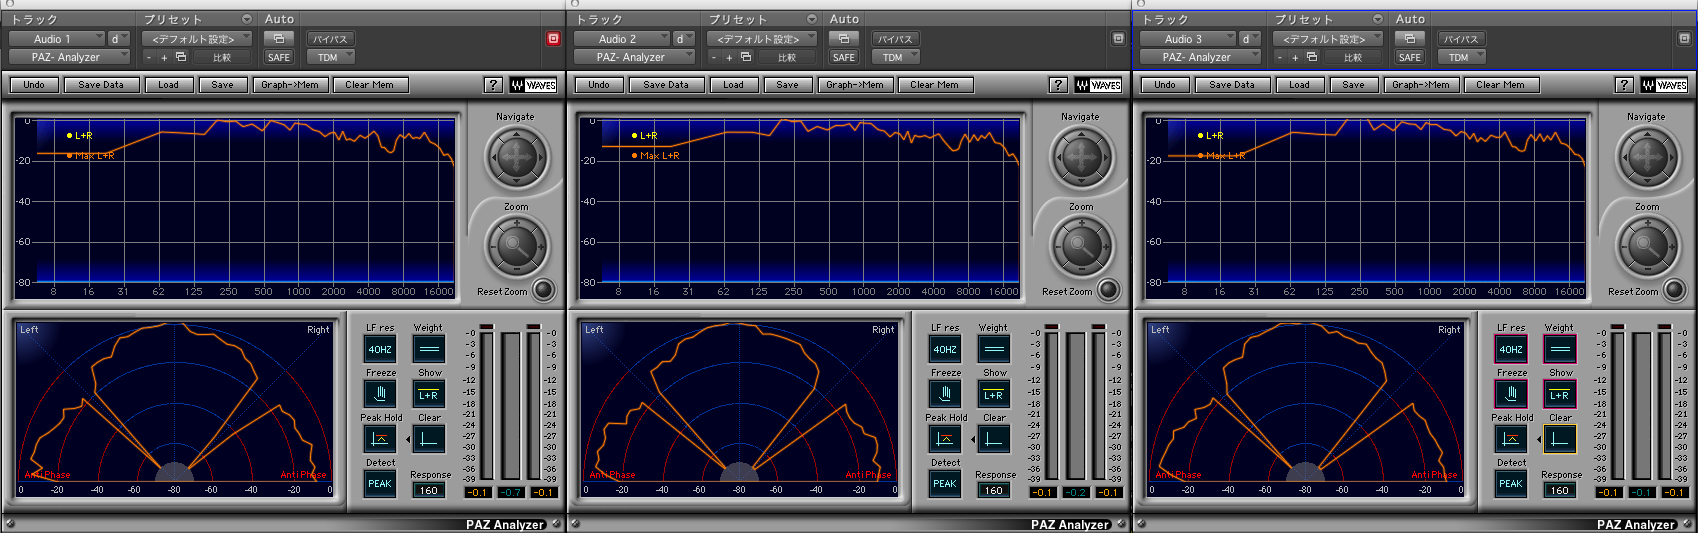
Task: Click the Weight icon in Audio 1 analyzer
Action: [x=428, y=348]
